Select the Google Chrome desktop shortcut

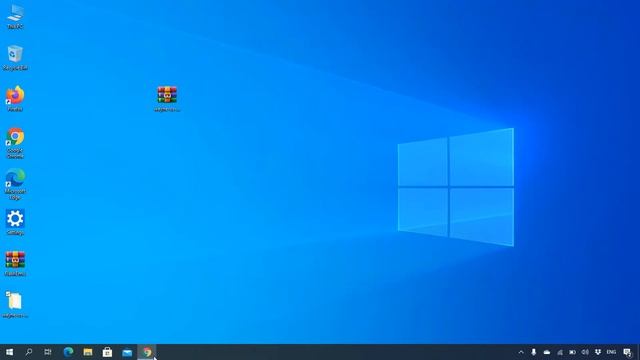tap(15, 142)
